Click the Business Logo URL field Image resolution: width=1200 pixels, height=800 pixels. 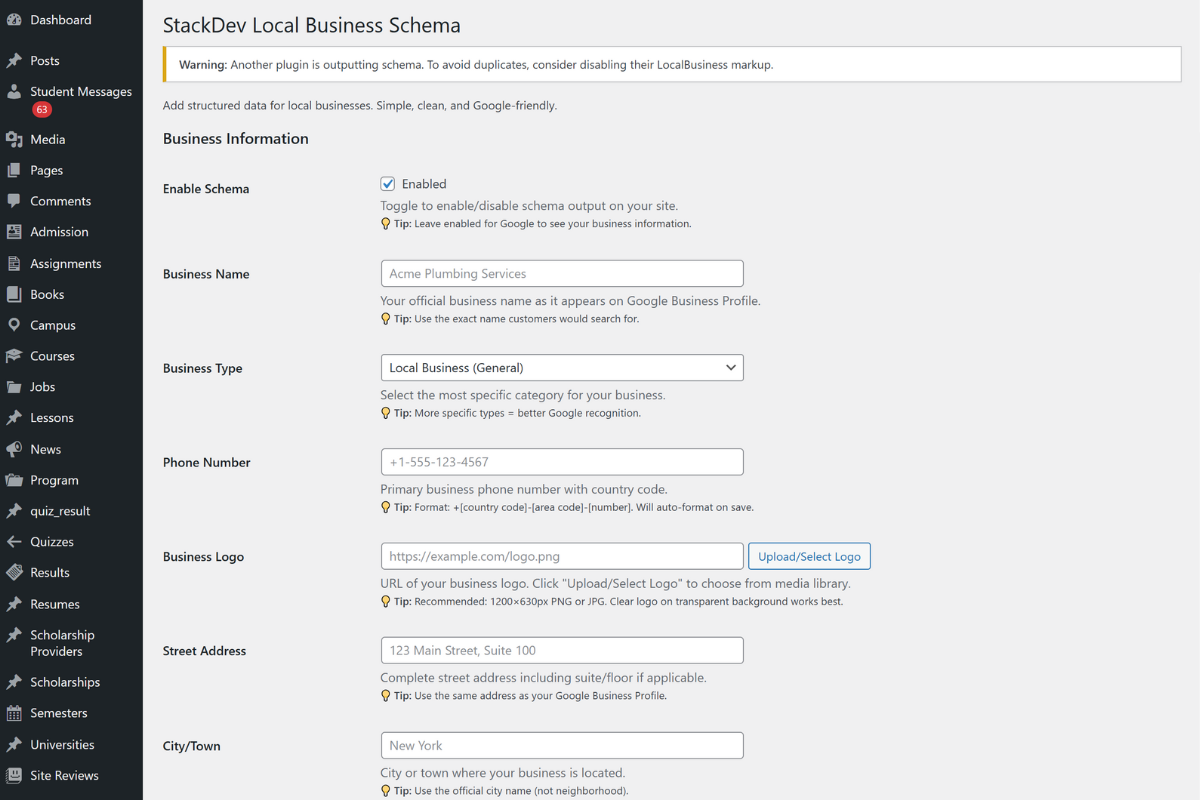pyautogui.click(x=561, y=557)
